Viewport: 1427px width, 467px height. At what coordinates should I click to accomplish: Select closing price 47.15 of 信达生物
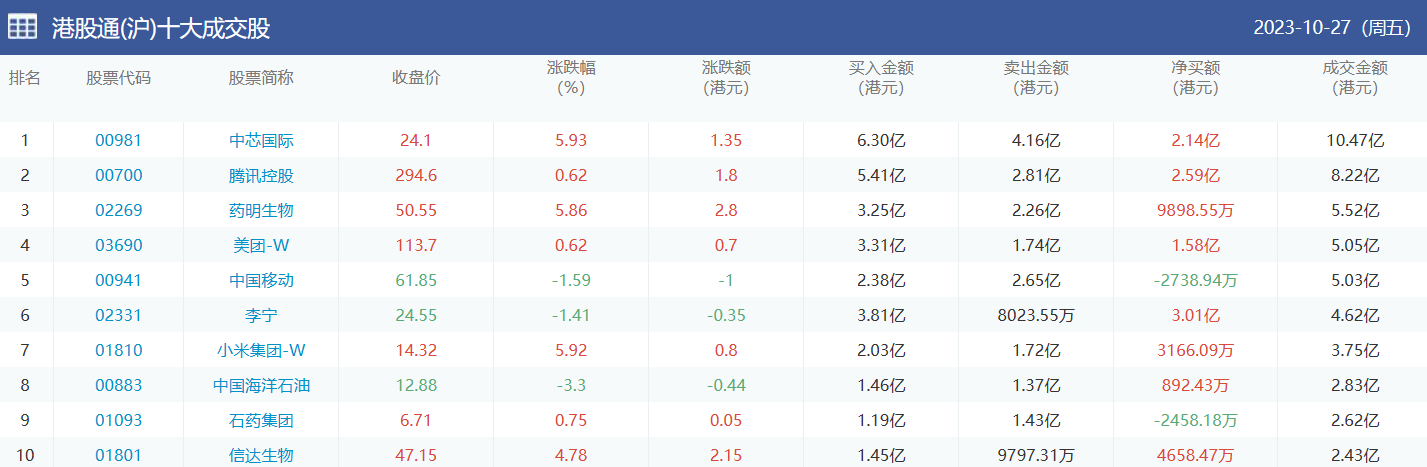(x=415, y=456)
